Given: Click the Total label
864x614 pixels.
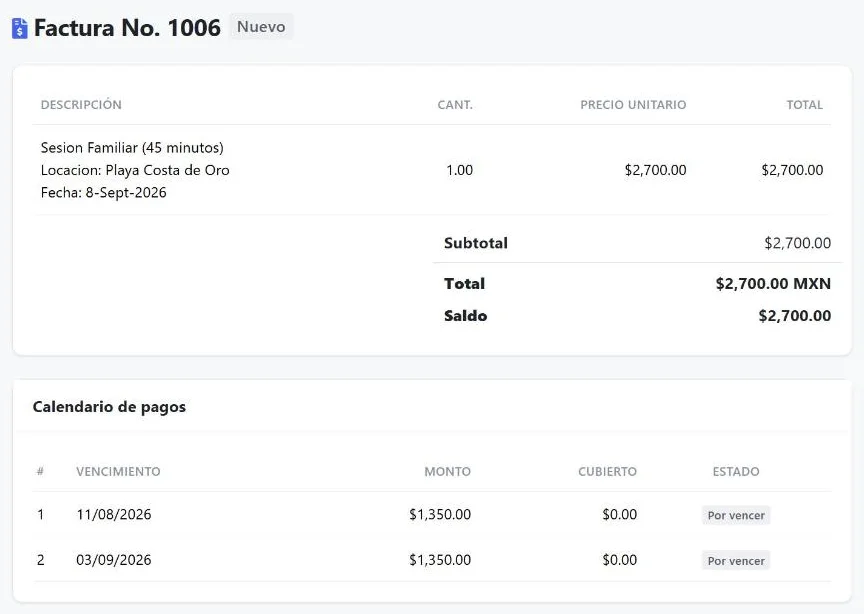Looking at the screenshot, I should tap(465, 283).
